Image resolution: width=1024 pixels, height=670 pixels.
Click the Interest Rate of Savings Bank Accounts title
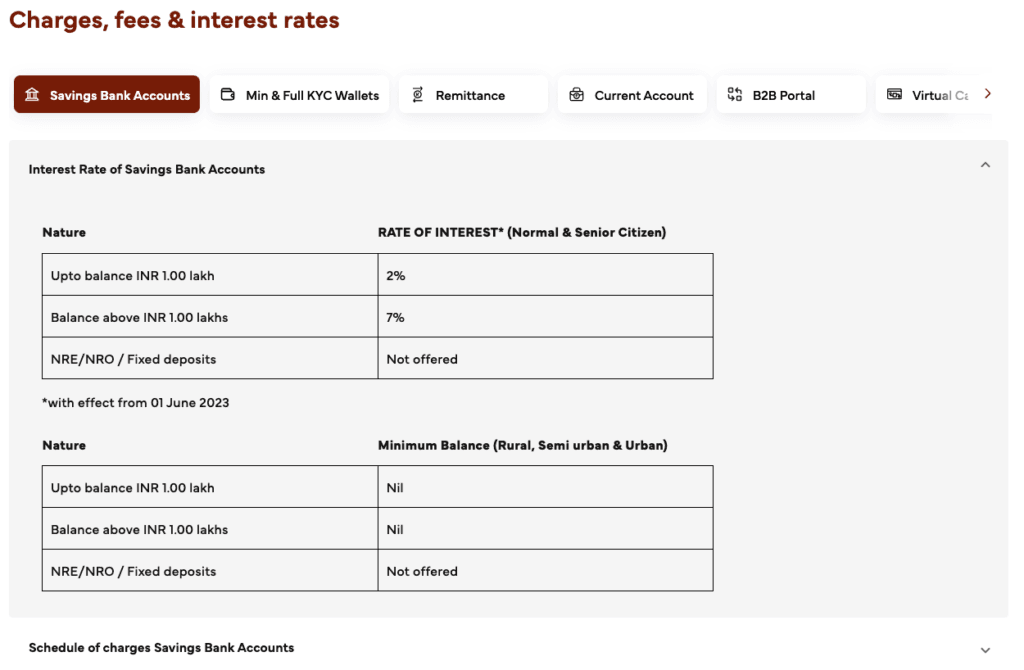tap(147, 170)
